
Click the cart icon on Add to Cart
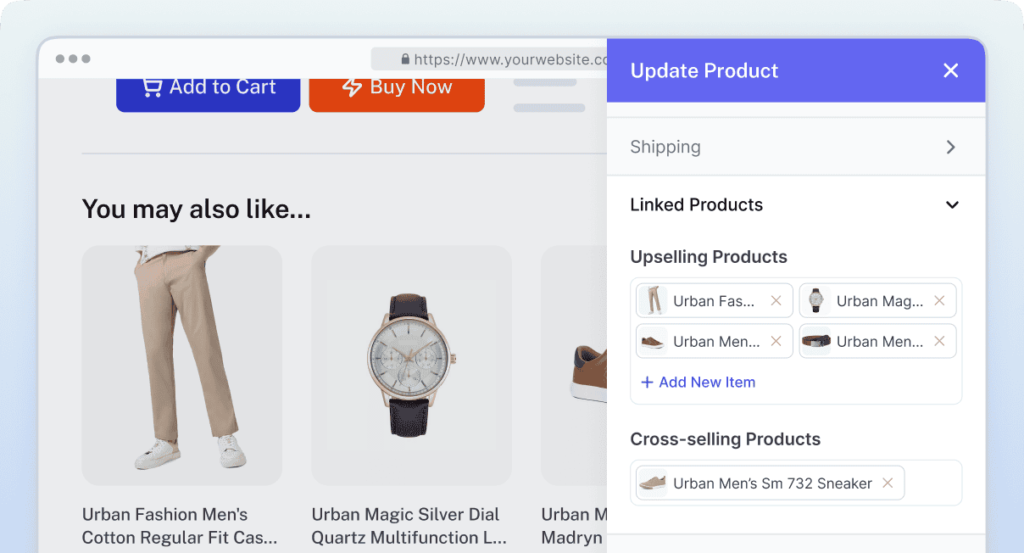coord(152,88)
